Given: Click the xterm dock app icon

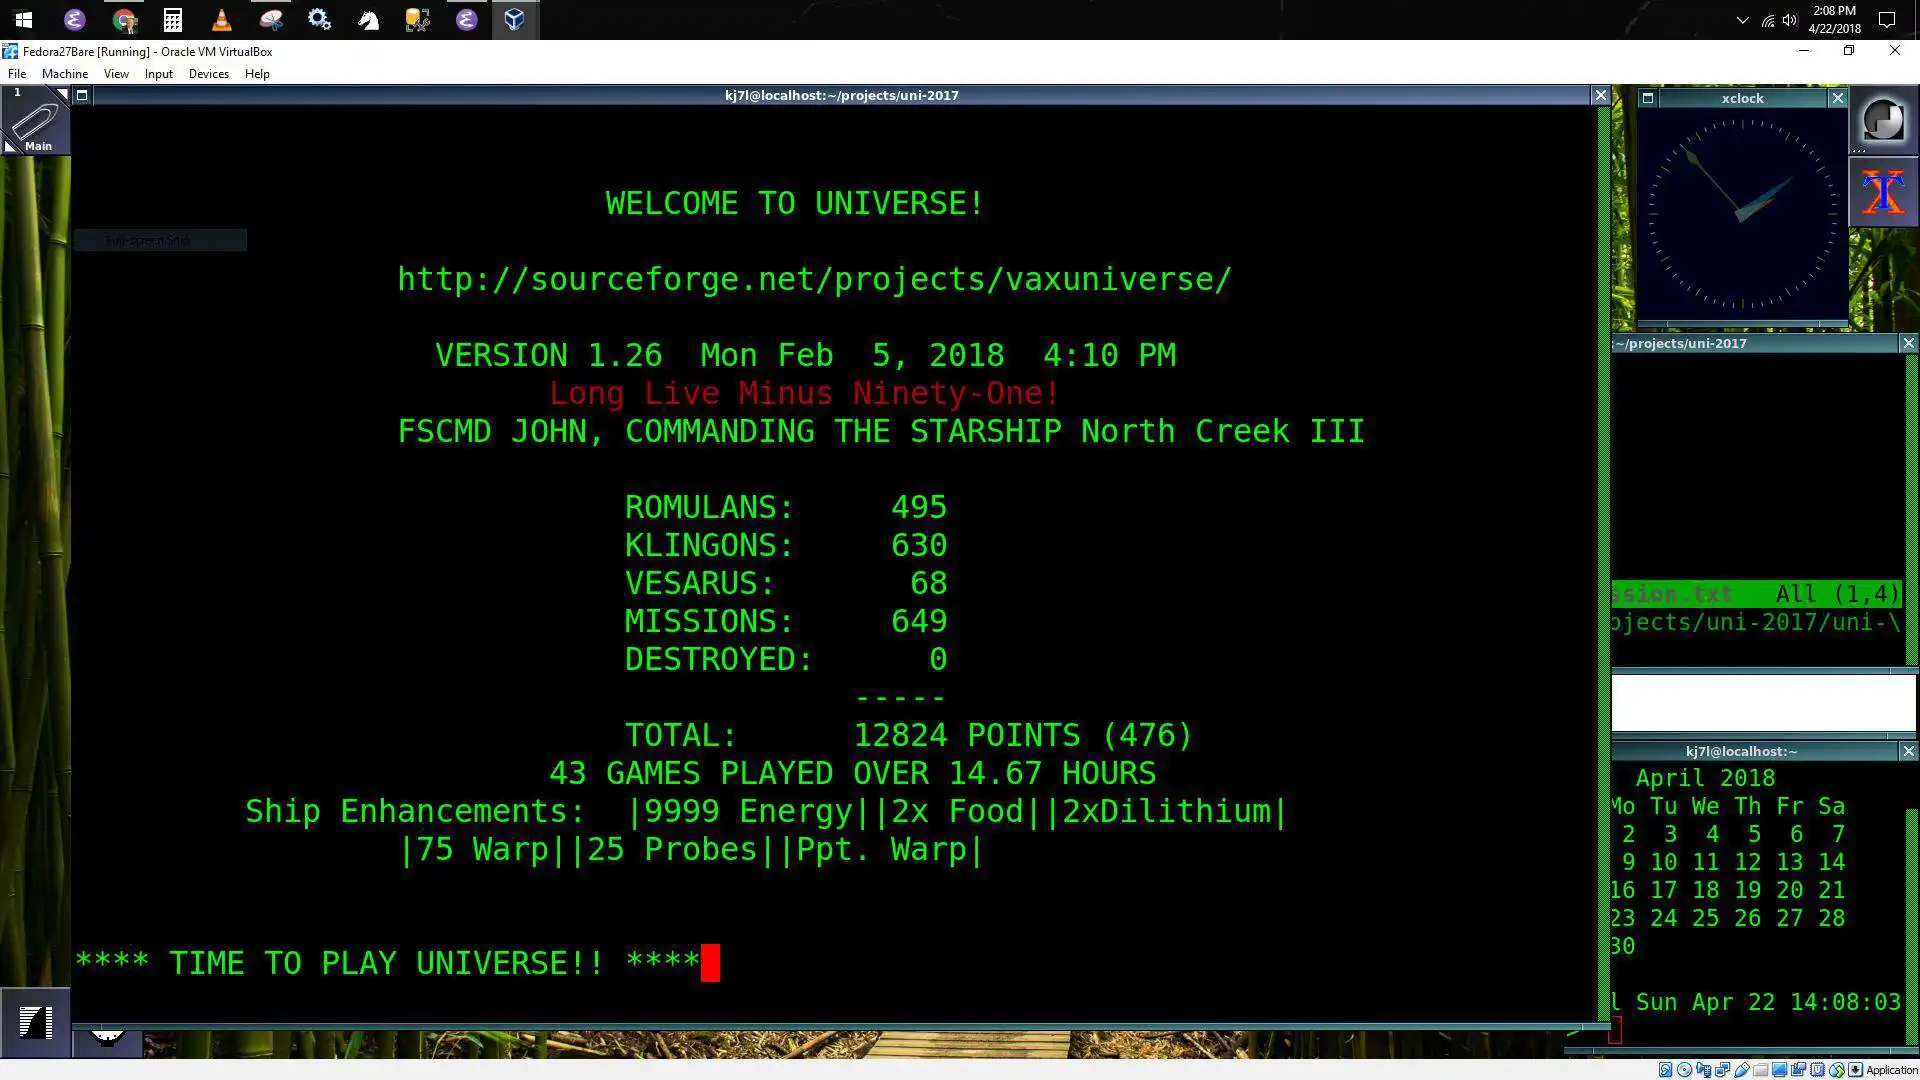Looking at the screenshot, I should tap(1883, 191).
